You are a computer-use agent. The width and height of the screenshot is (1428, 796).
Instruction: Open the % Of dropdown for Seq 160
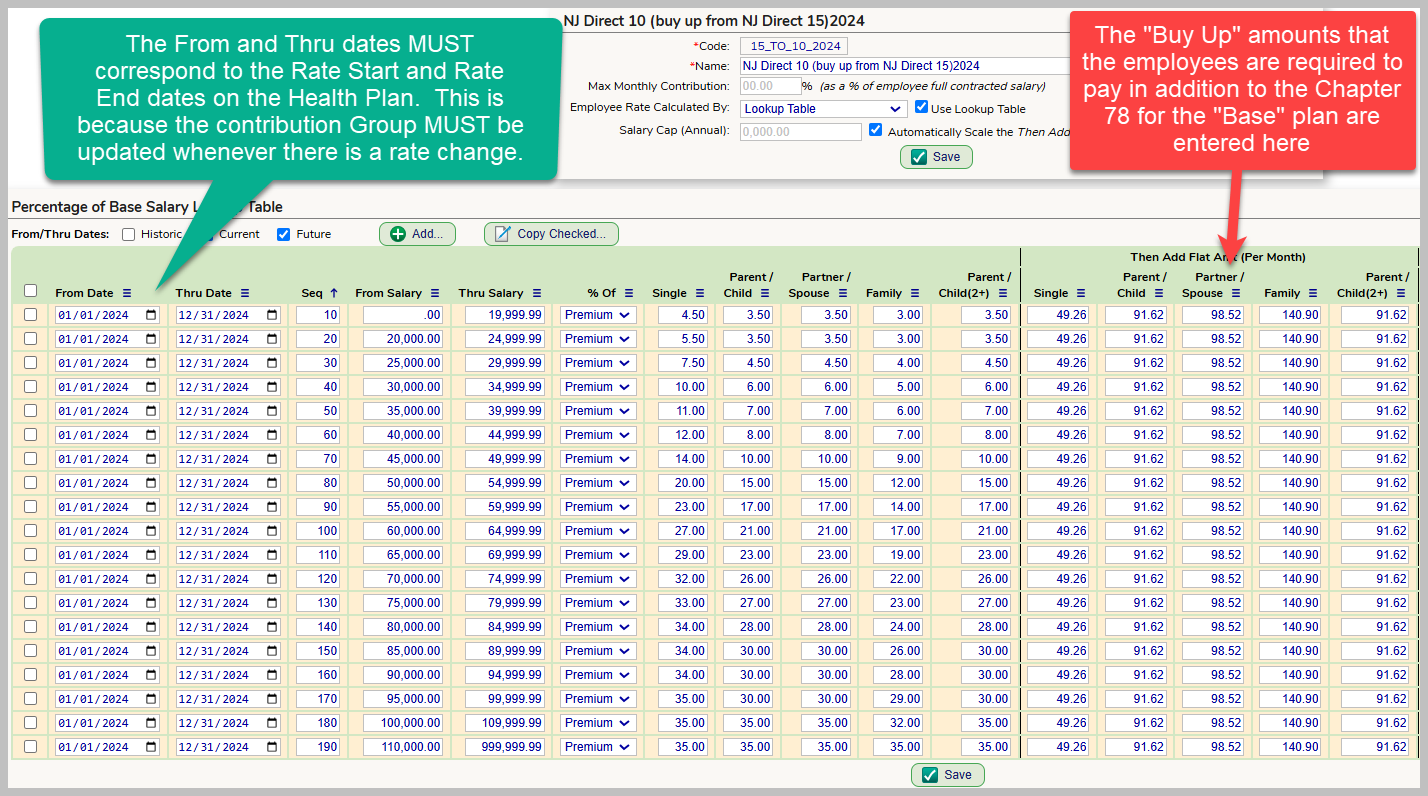[598, 675]
